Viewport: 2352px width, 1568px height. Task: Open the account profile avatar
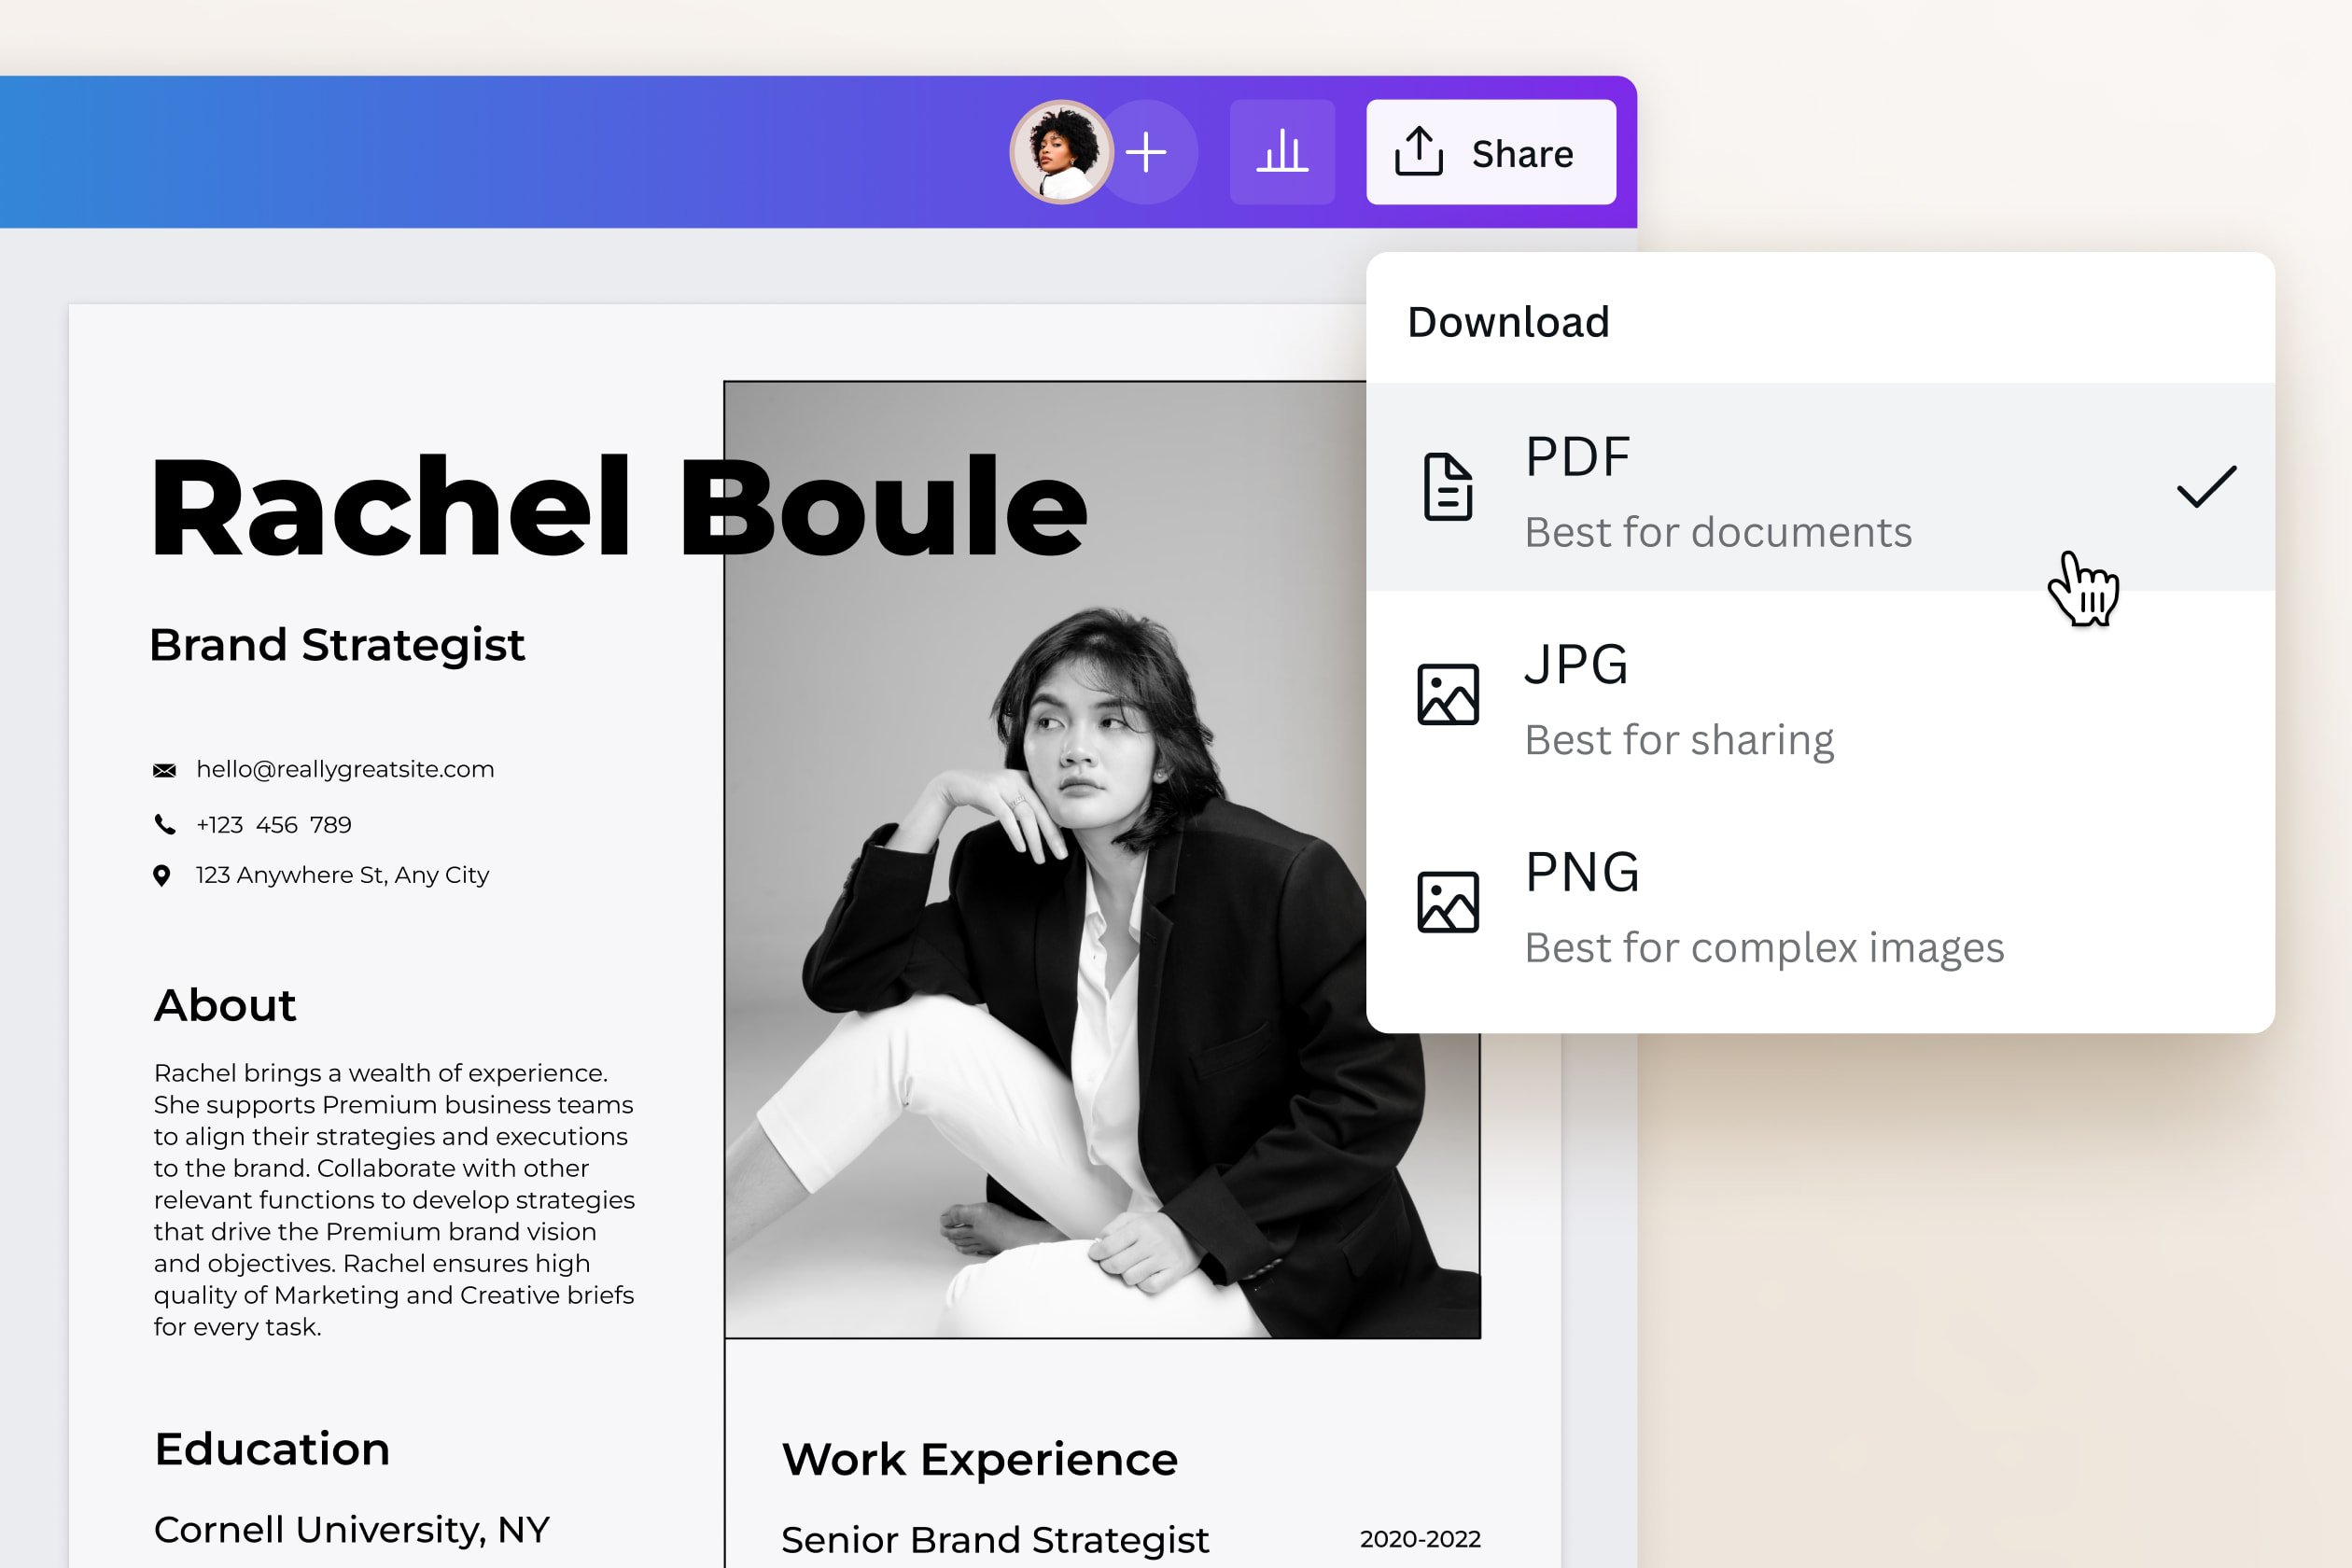tap(1063, 152)
